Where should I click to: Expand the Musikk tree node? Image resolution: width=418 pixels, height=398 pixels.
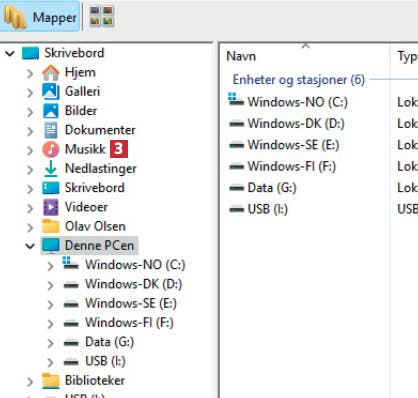(30, 150)
